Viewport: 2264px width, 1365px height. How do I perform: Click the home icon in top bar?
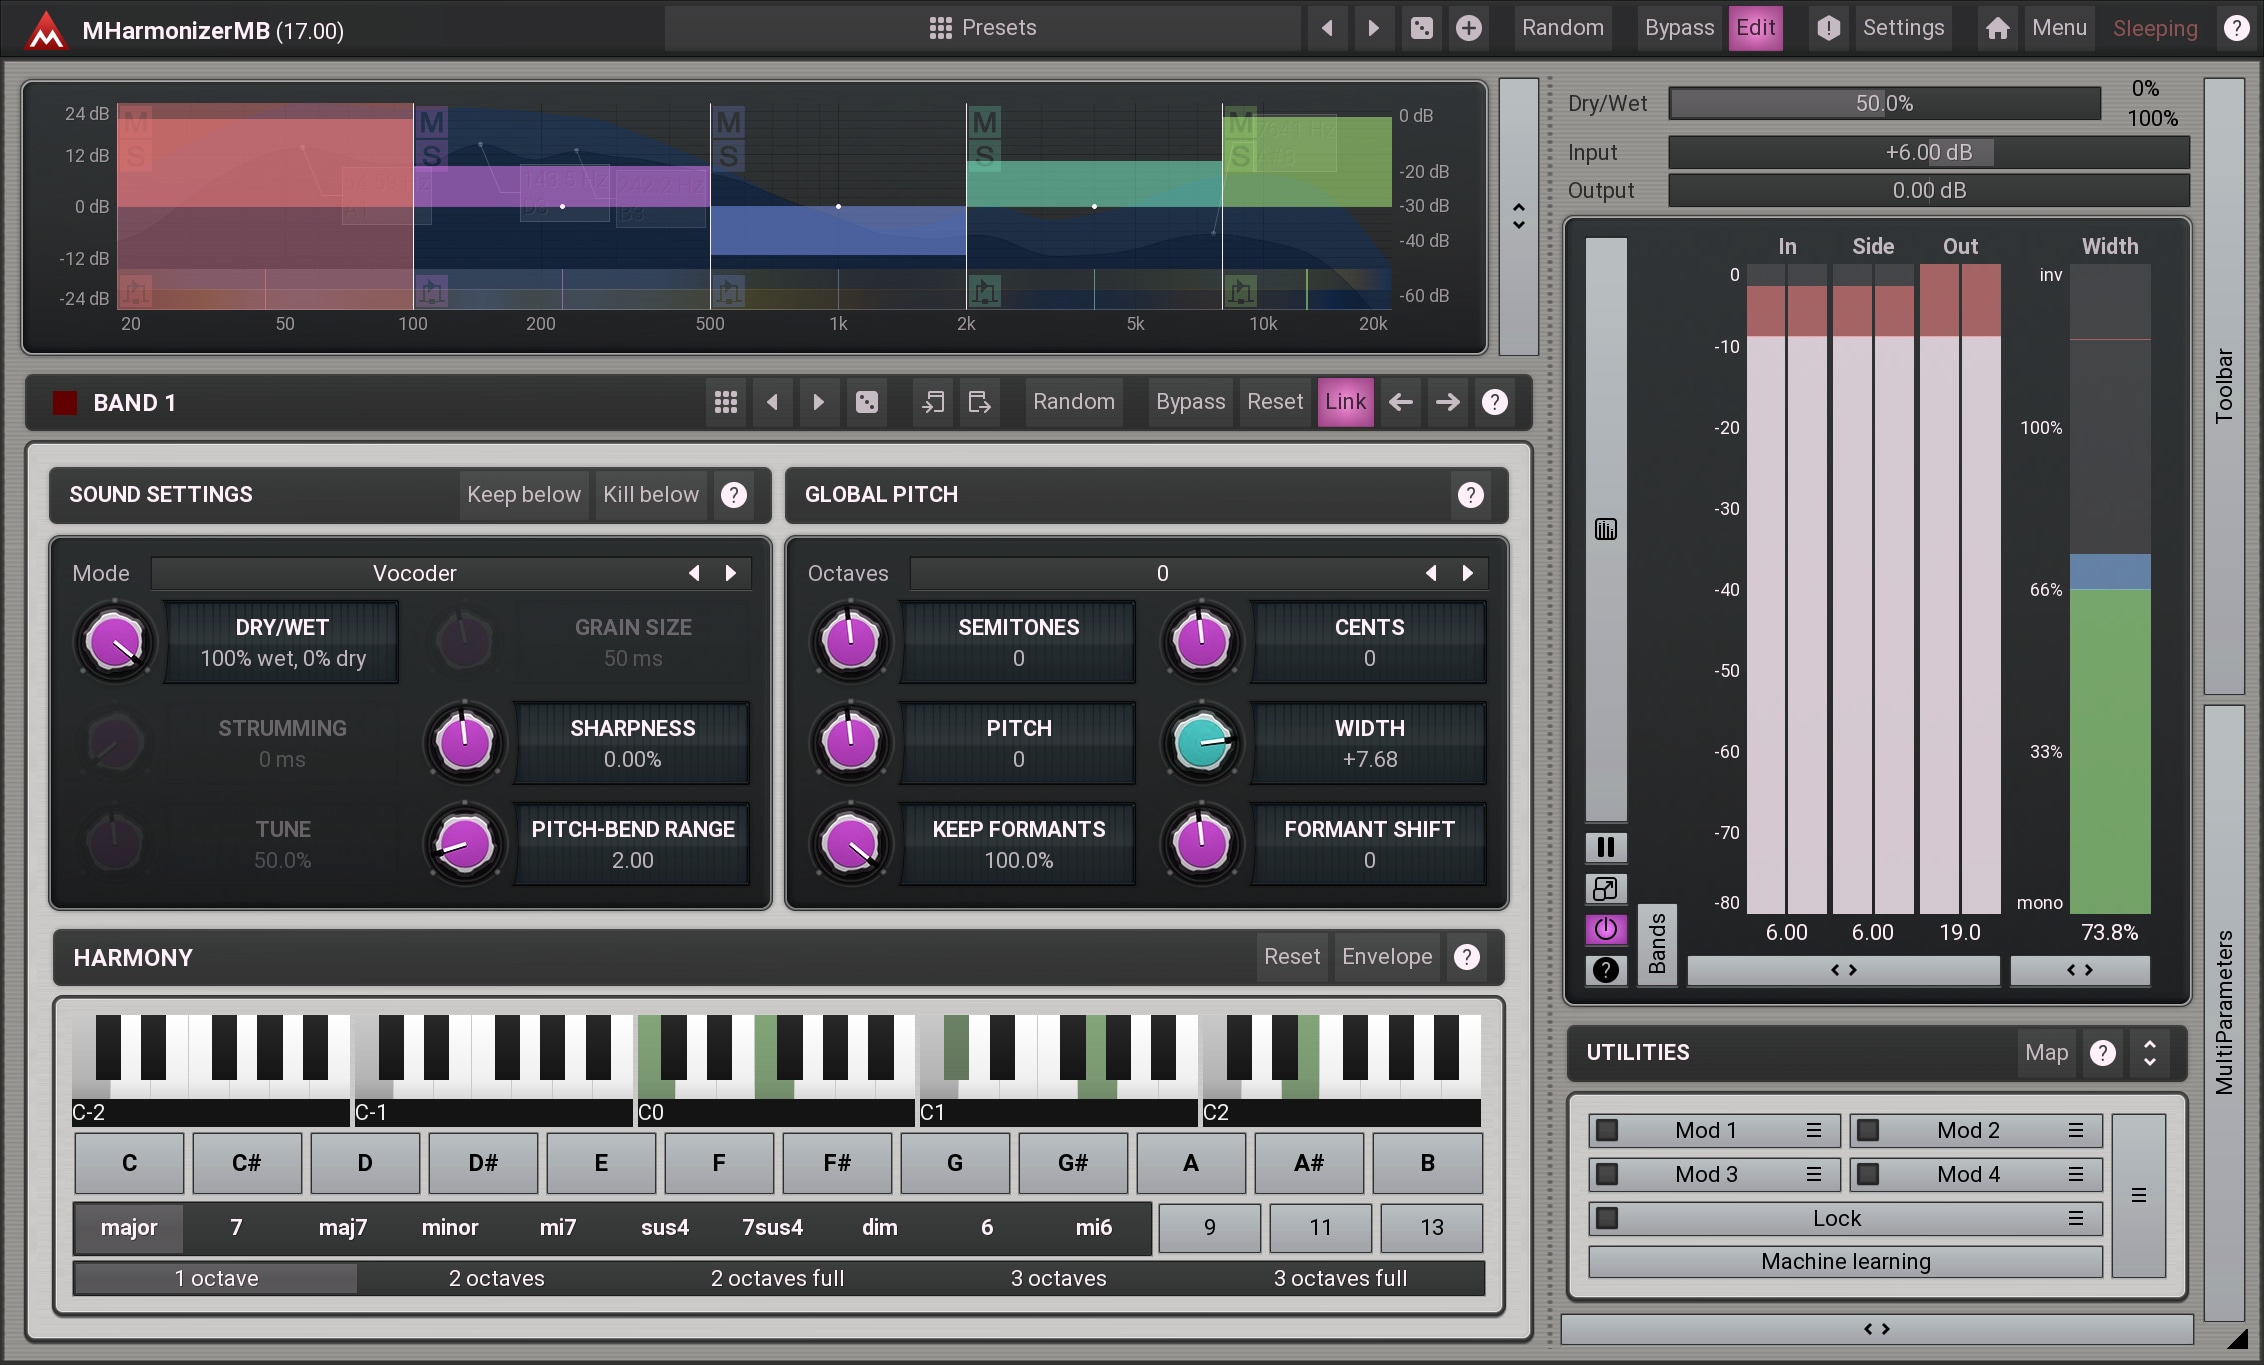[1997, 28]
